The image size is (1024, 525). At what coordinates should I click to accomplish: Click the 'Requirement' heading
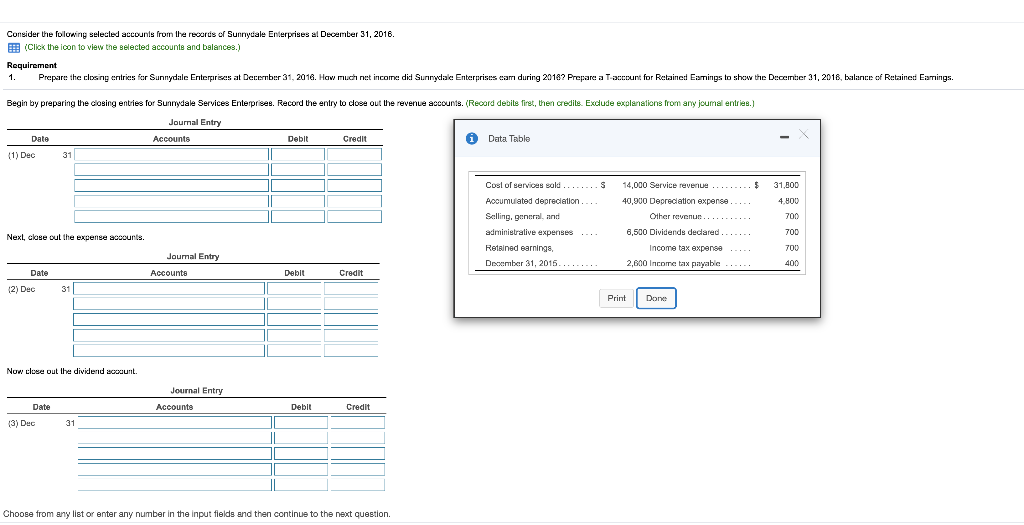point(31,65)
